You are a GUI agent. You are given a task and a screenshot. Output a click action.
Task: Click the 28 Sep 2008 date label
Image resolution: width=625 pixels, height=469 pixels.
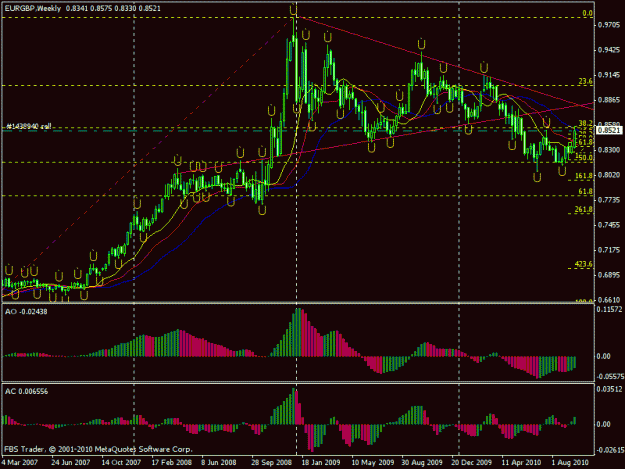click(271, 463)
